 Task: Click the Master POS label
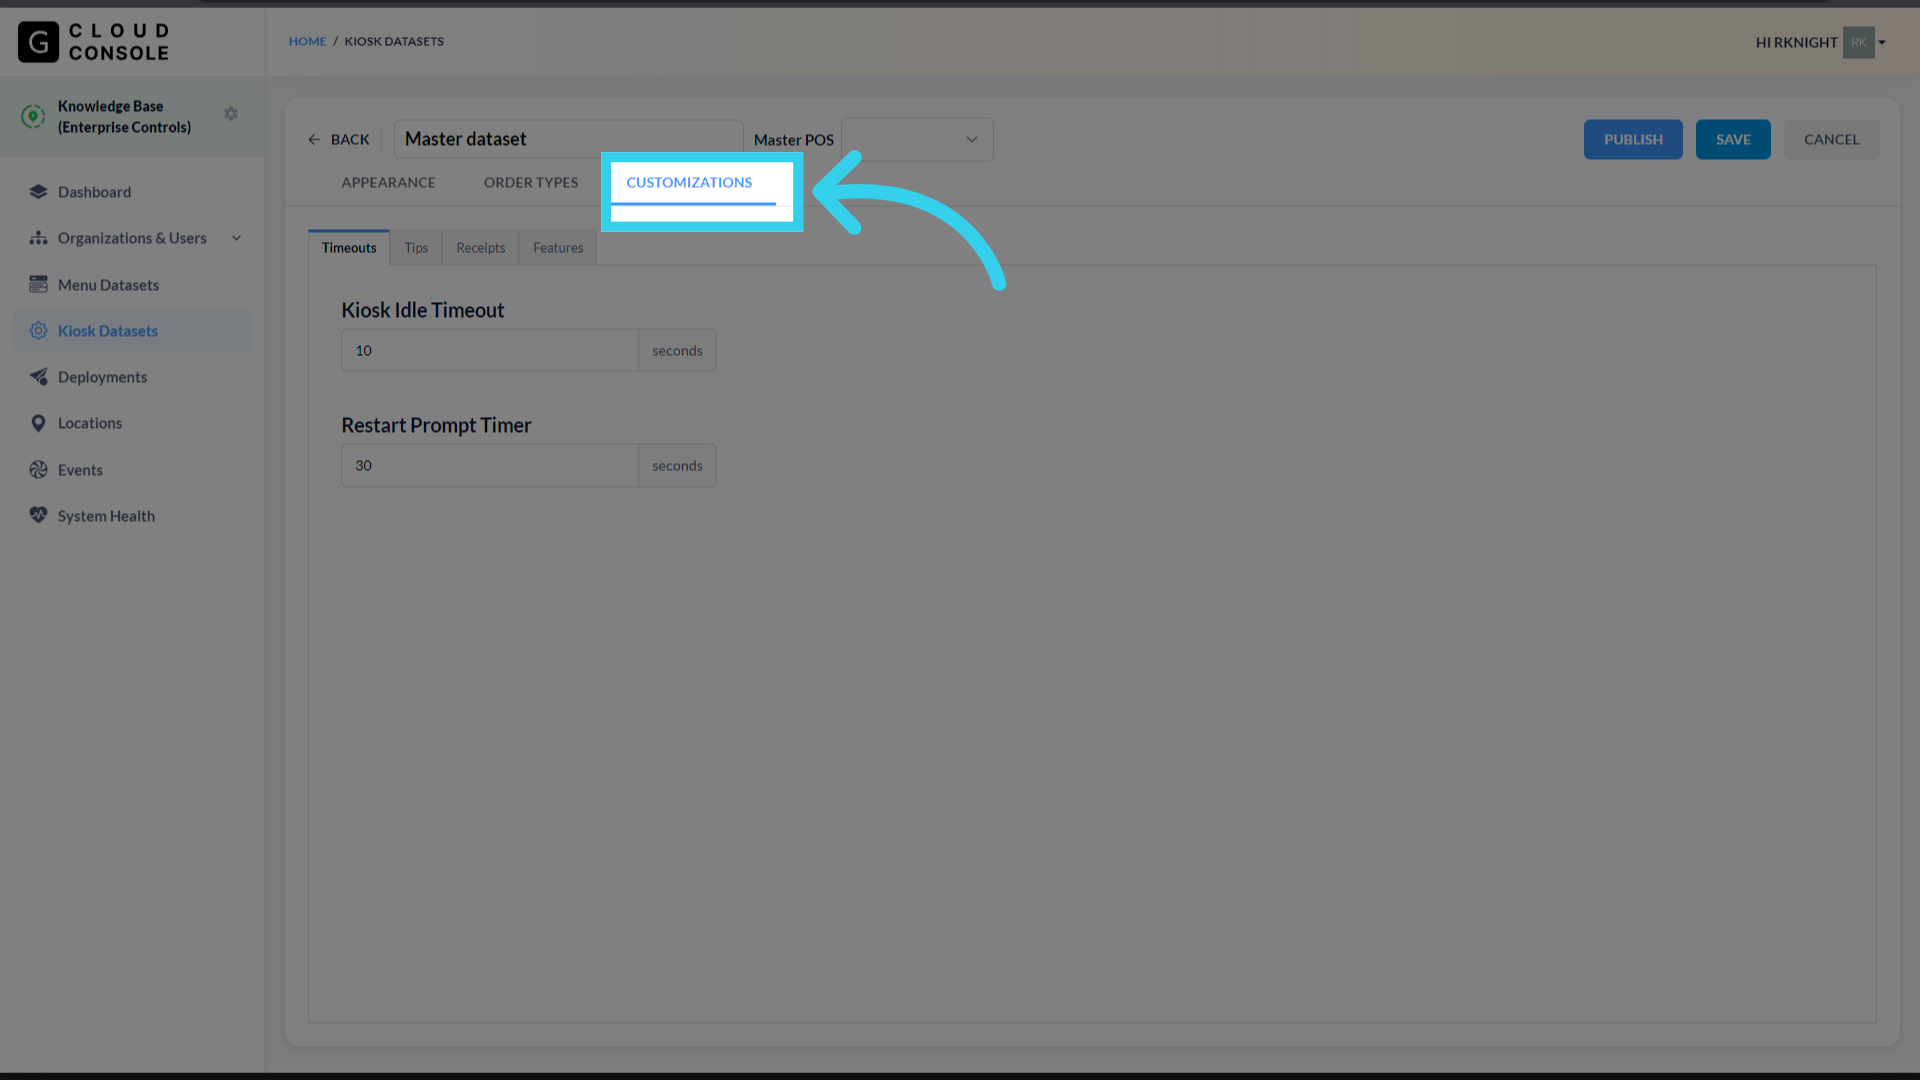793,140
